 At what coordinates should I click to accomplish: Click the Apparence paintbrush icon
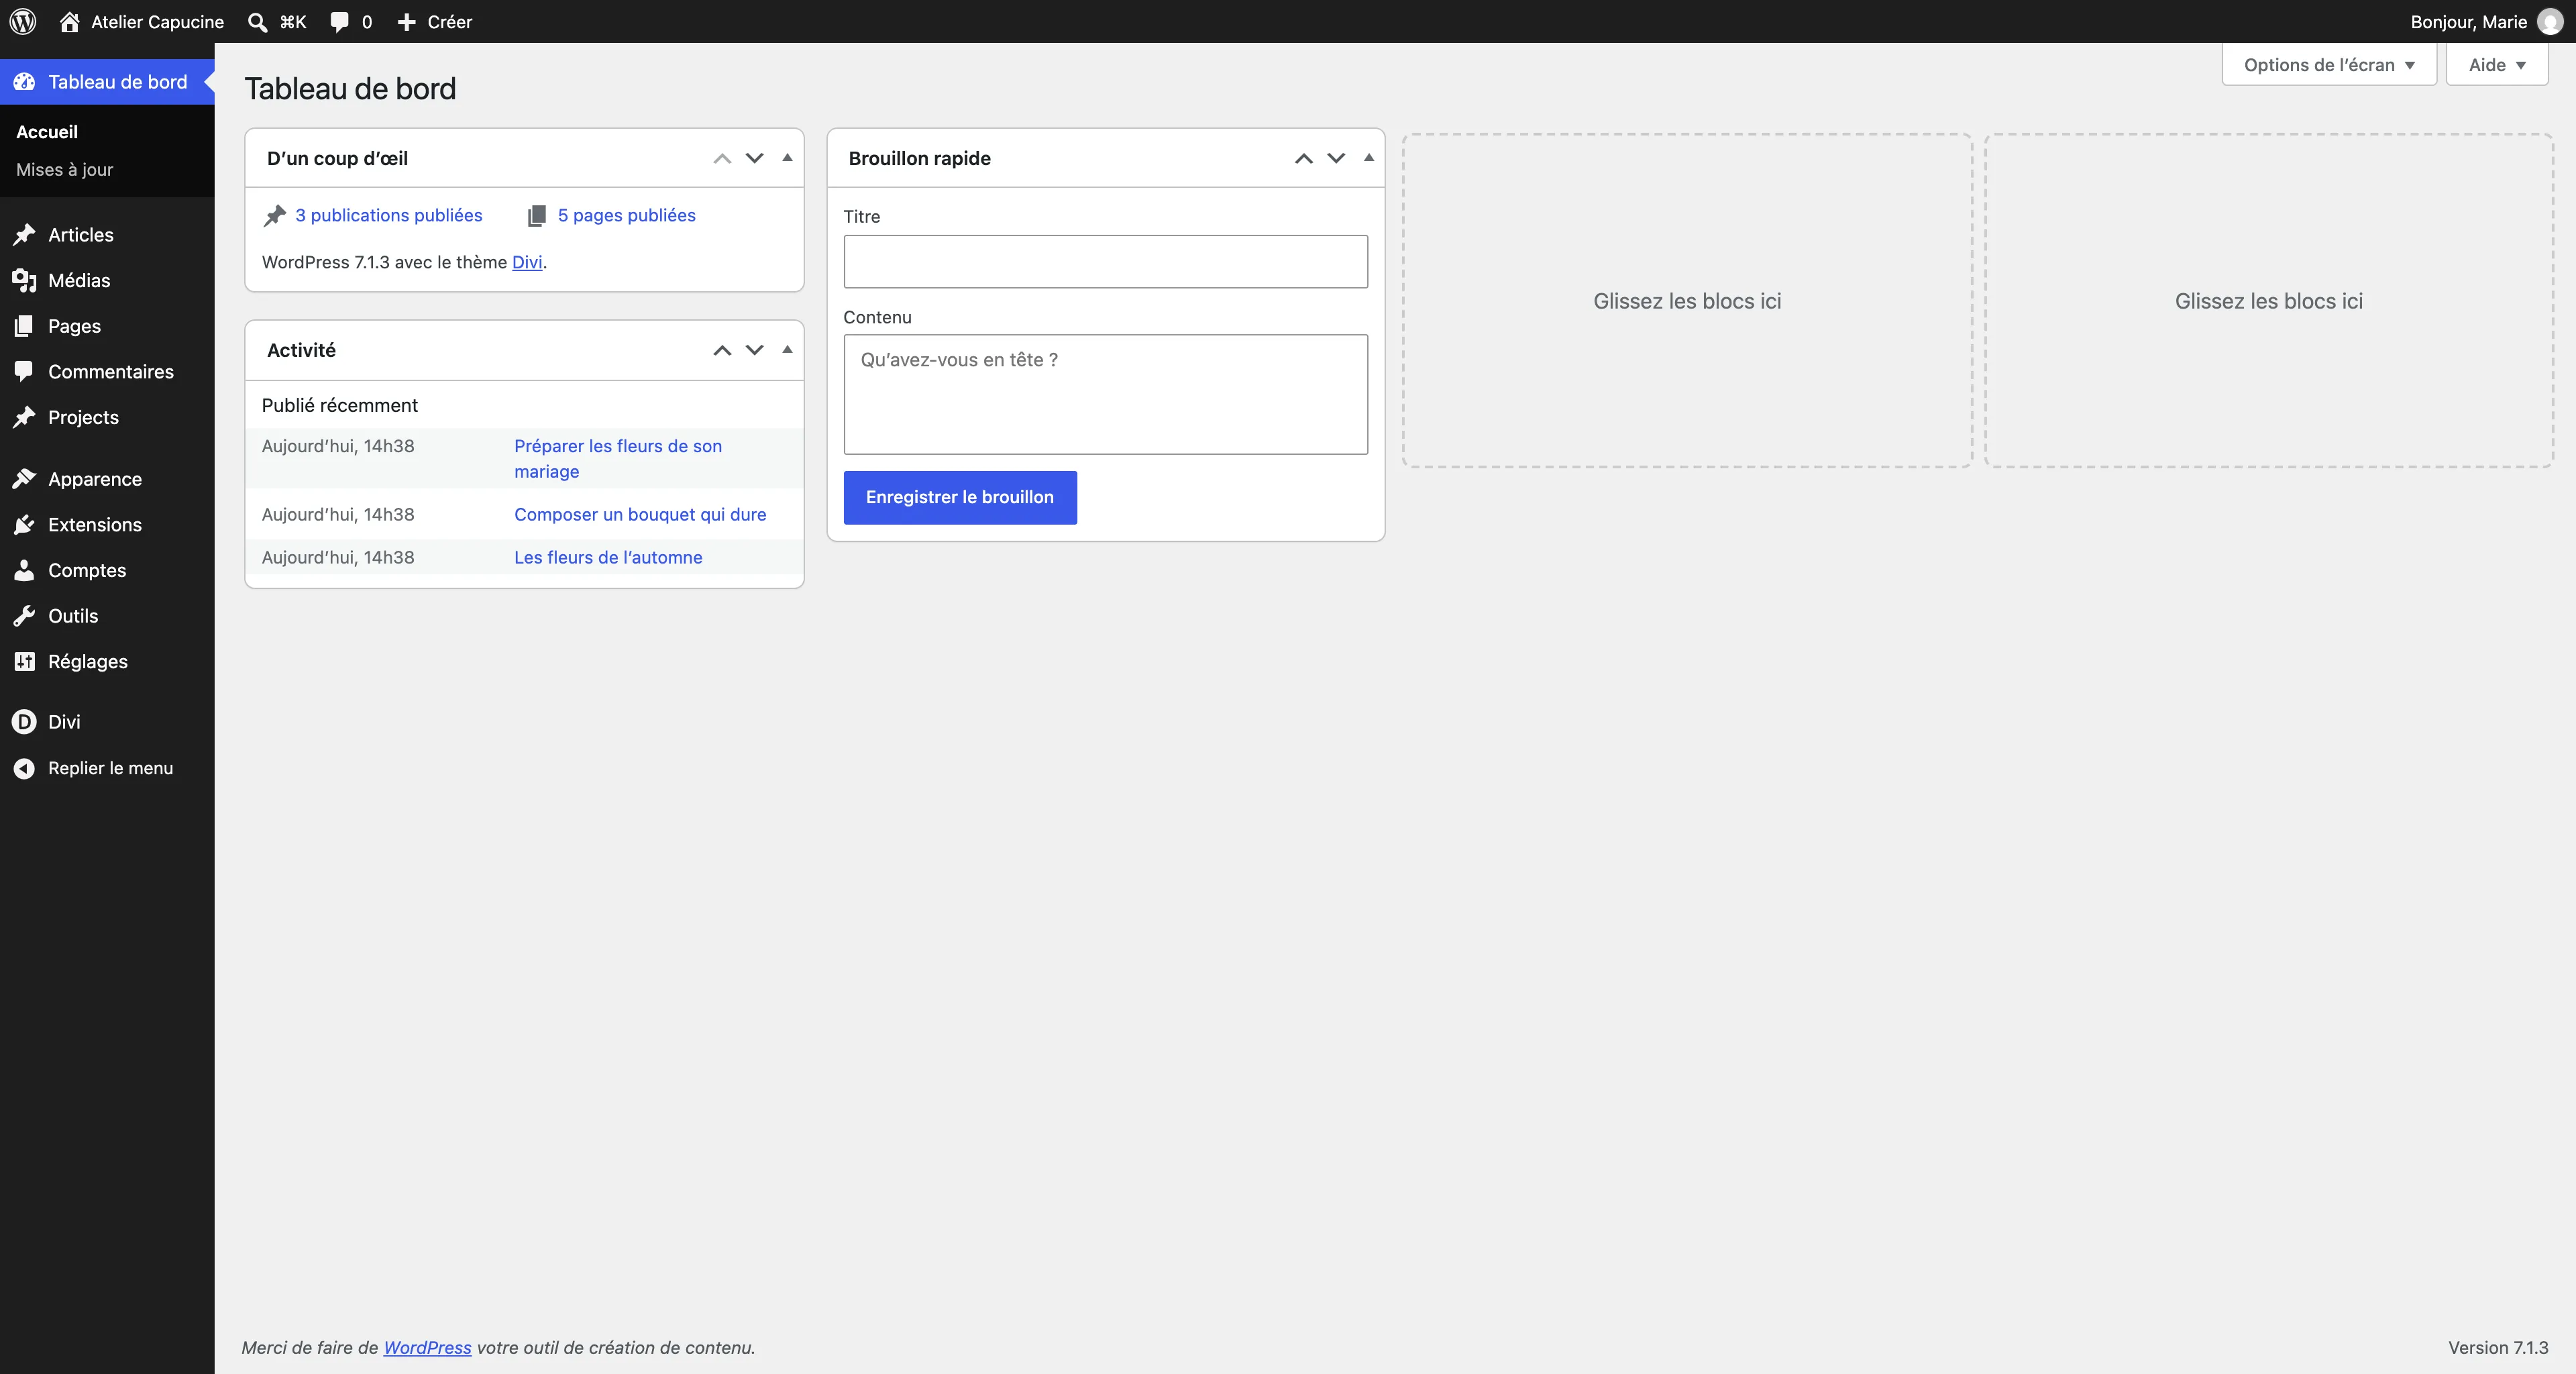click(x=24, y=479)
